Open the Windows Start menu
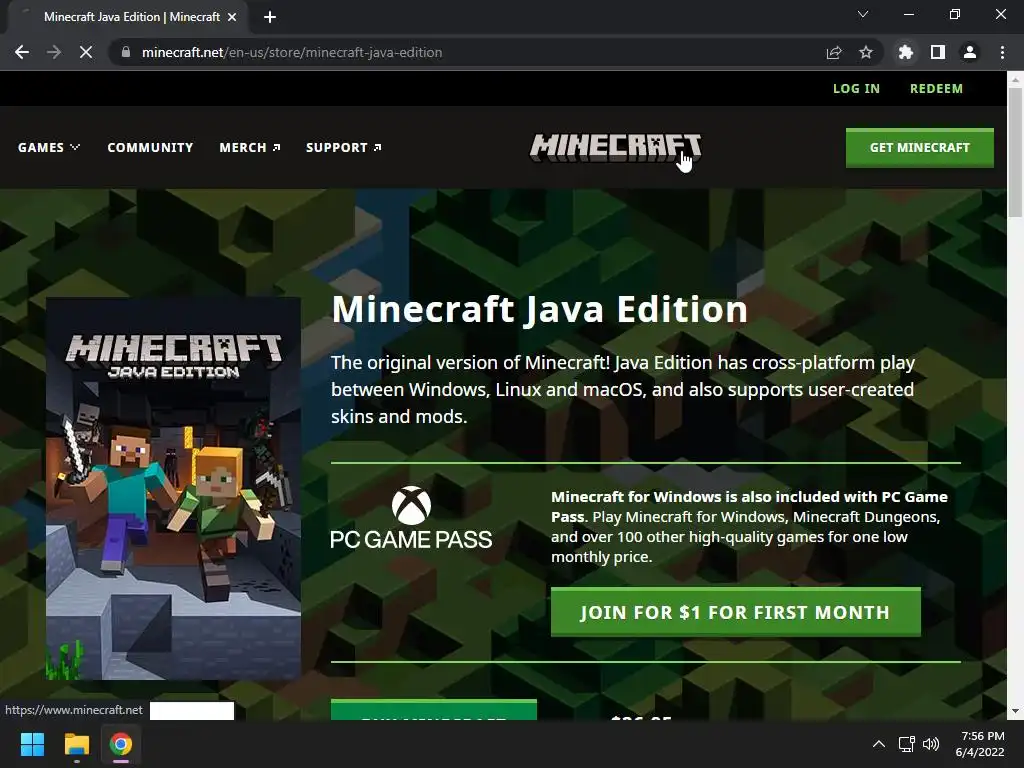Screen dimensions: 1024x768 click(x=32, y=744)
